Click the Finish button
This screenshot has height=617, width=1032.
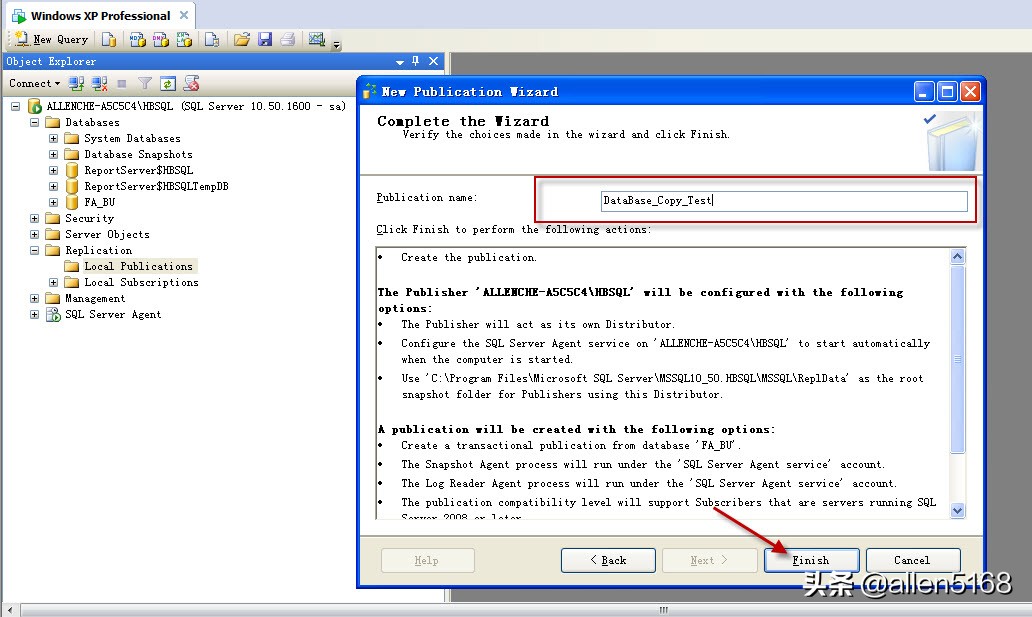click(811, 560)
